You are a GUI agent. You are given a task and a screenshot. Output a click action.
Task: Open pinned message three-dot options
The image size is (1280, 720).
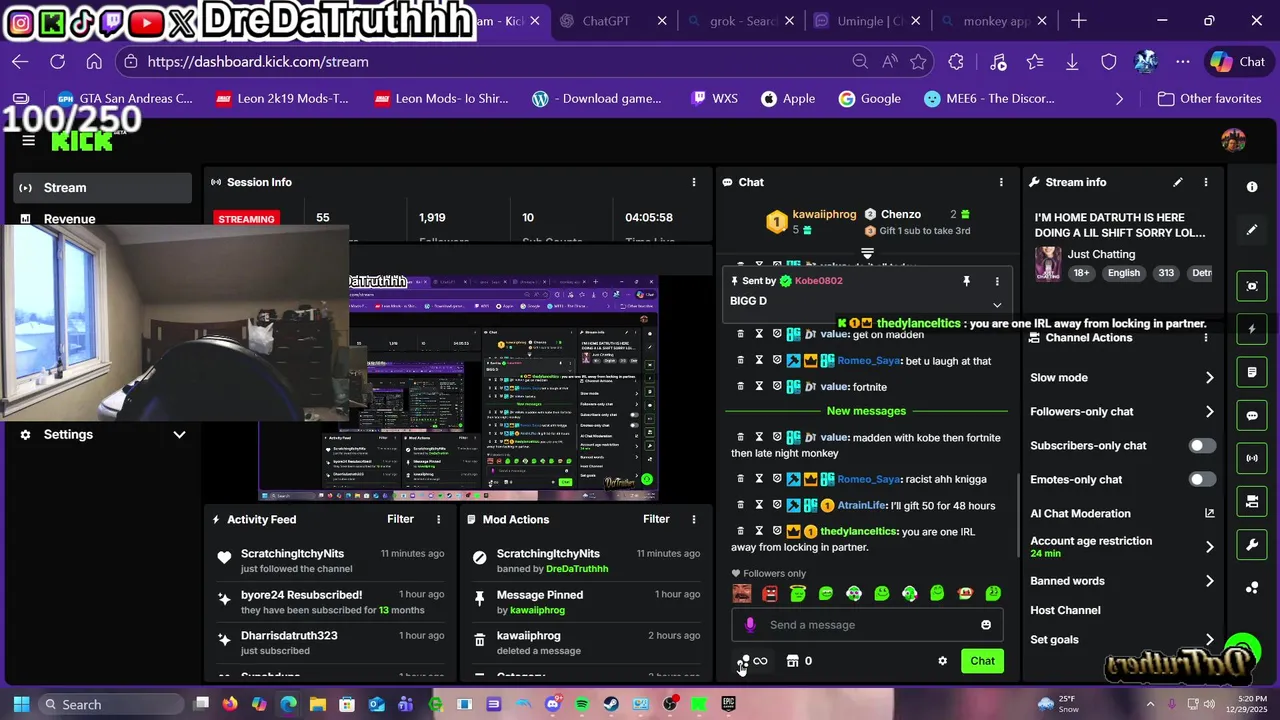(997, 281)
